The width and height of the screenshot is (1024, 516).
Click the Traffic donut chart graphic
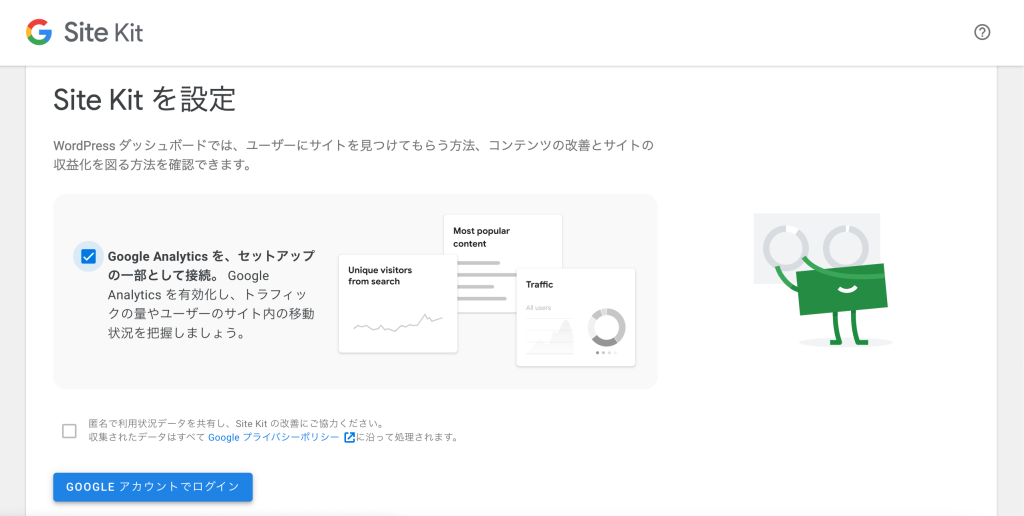607,327
